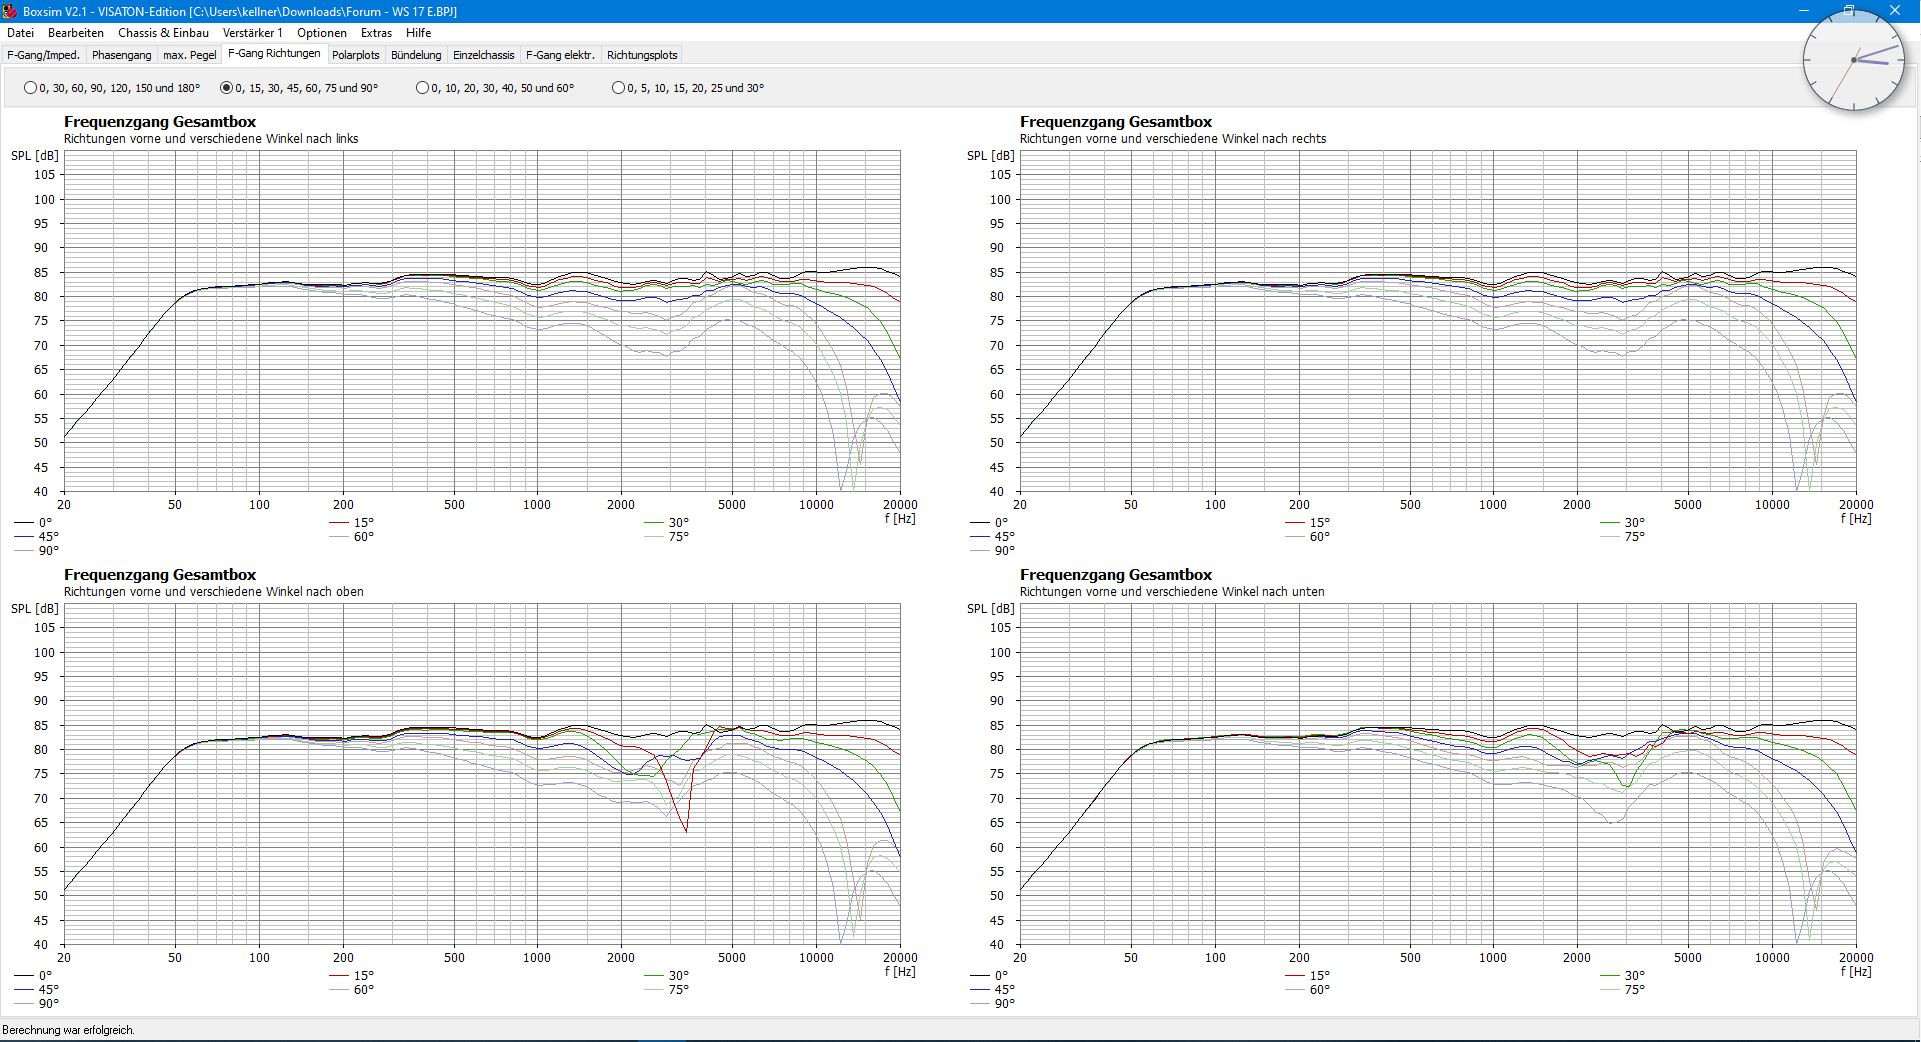Viewport: 1921px width, 1042px height.
Task: Choose the 0, 5, 10, 15, 20, 25 und 30° angles
Action: click(x=618, y=88)
